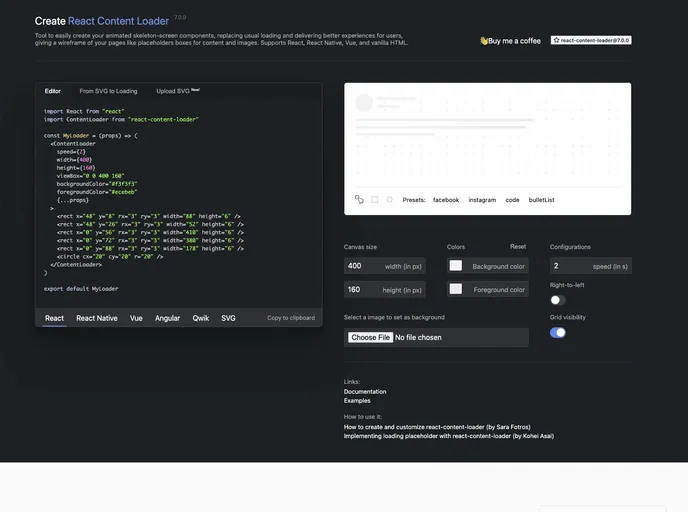The width and height of the screenshot is (688, 512).
Task: Apply the facebook preset
Action: 445,200
